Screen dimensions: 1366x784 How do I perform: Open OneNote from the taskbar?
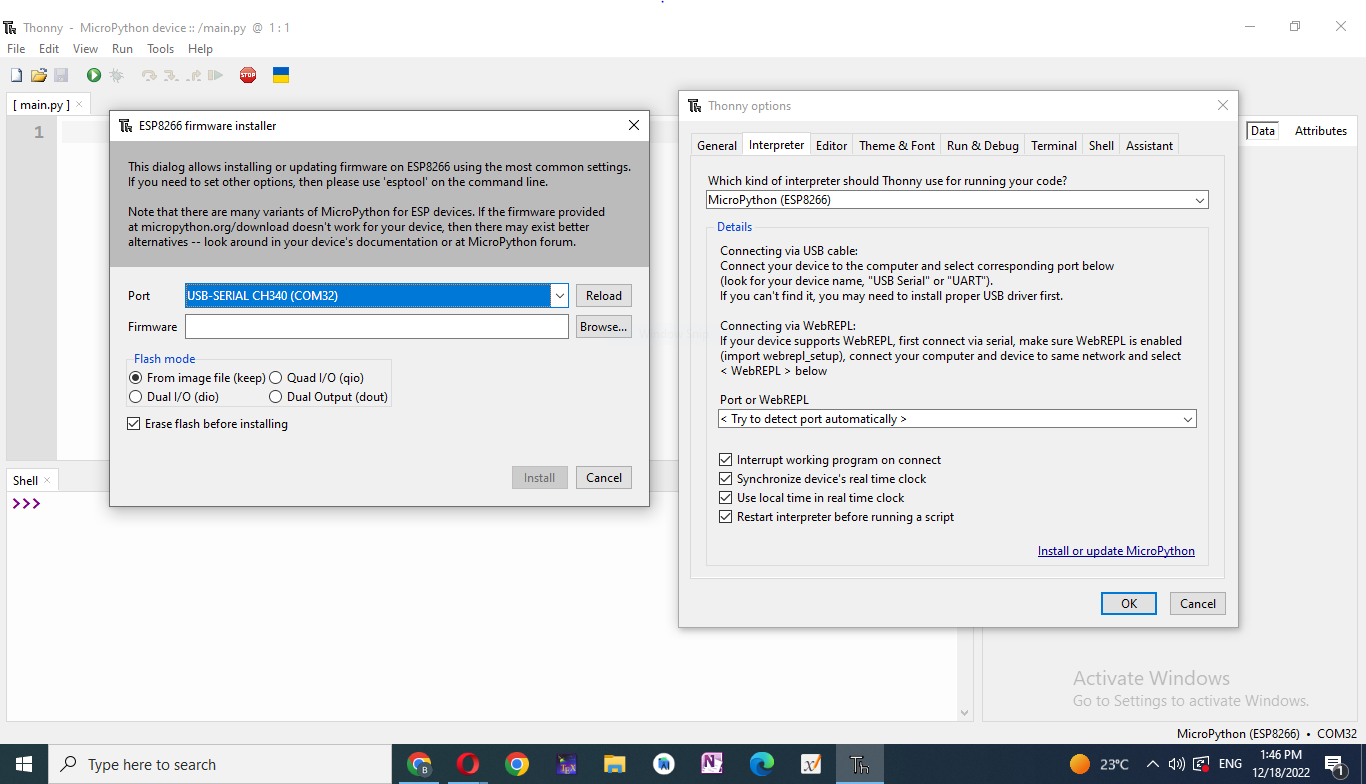(712, 764)
